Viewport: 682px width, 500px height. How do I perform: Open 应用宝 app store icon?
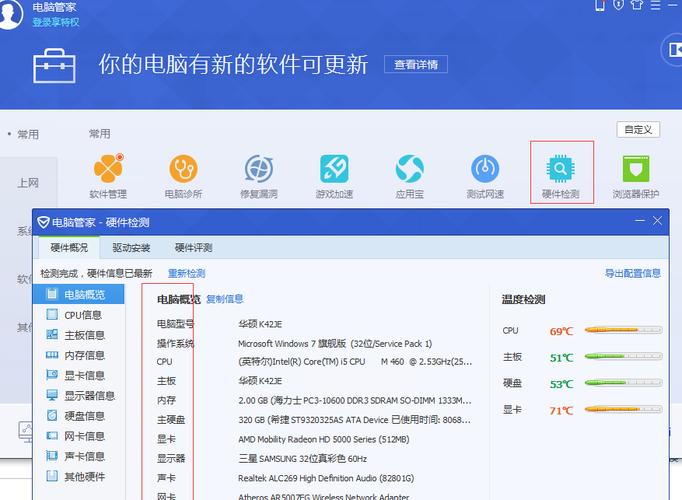tap(409, 168)
